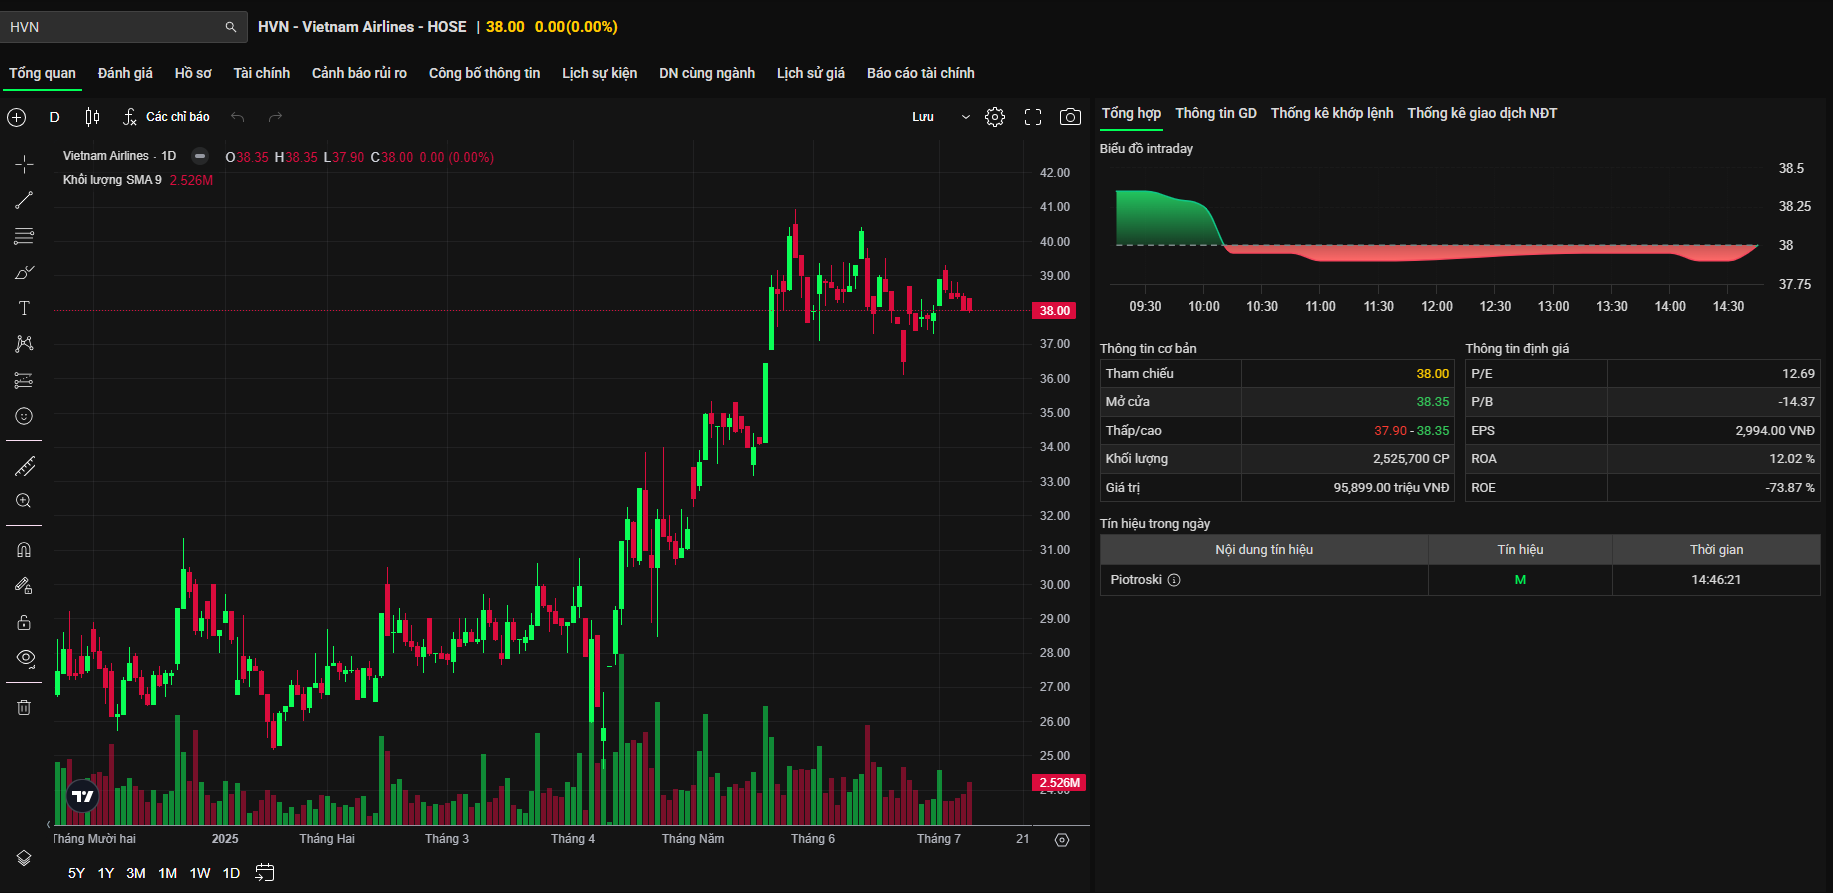Click the compare or add symbol plus icon
Viewport: 1833px width, 893px height.
tap(17, 117)
